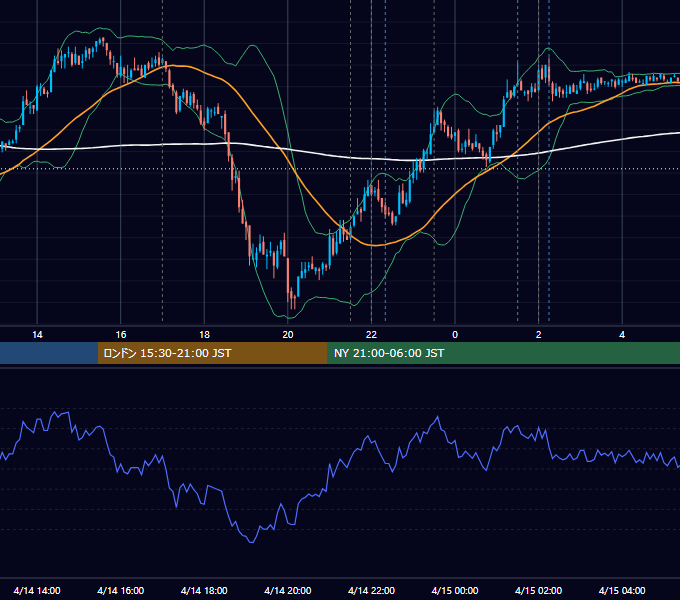This screenshot has width=680, height=600.
Task: Select the ロンドン 15:30-21:00 JST session band
Action: point(212,353)
